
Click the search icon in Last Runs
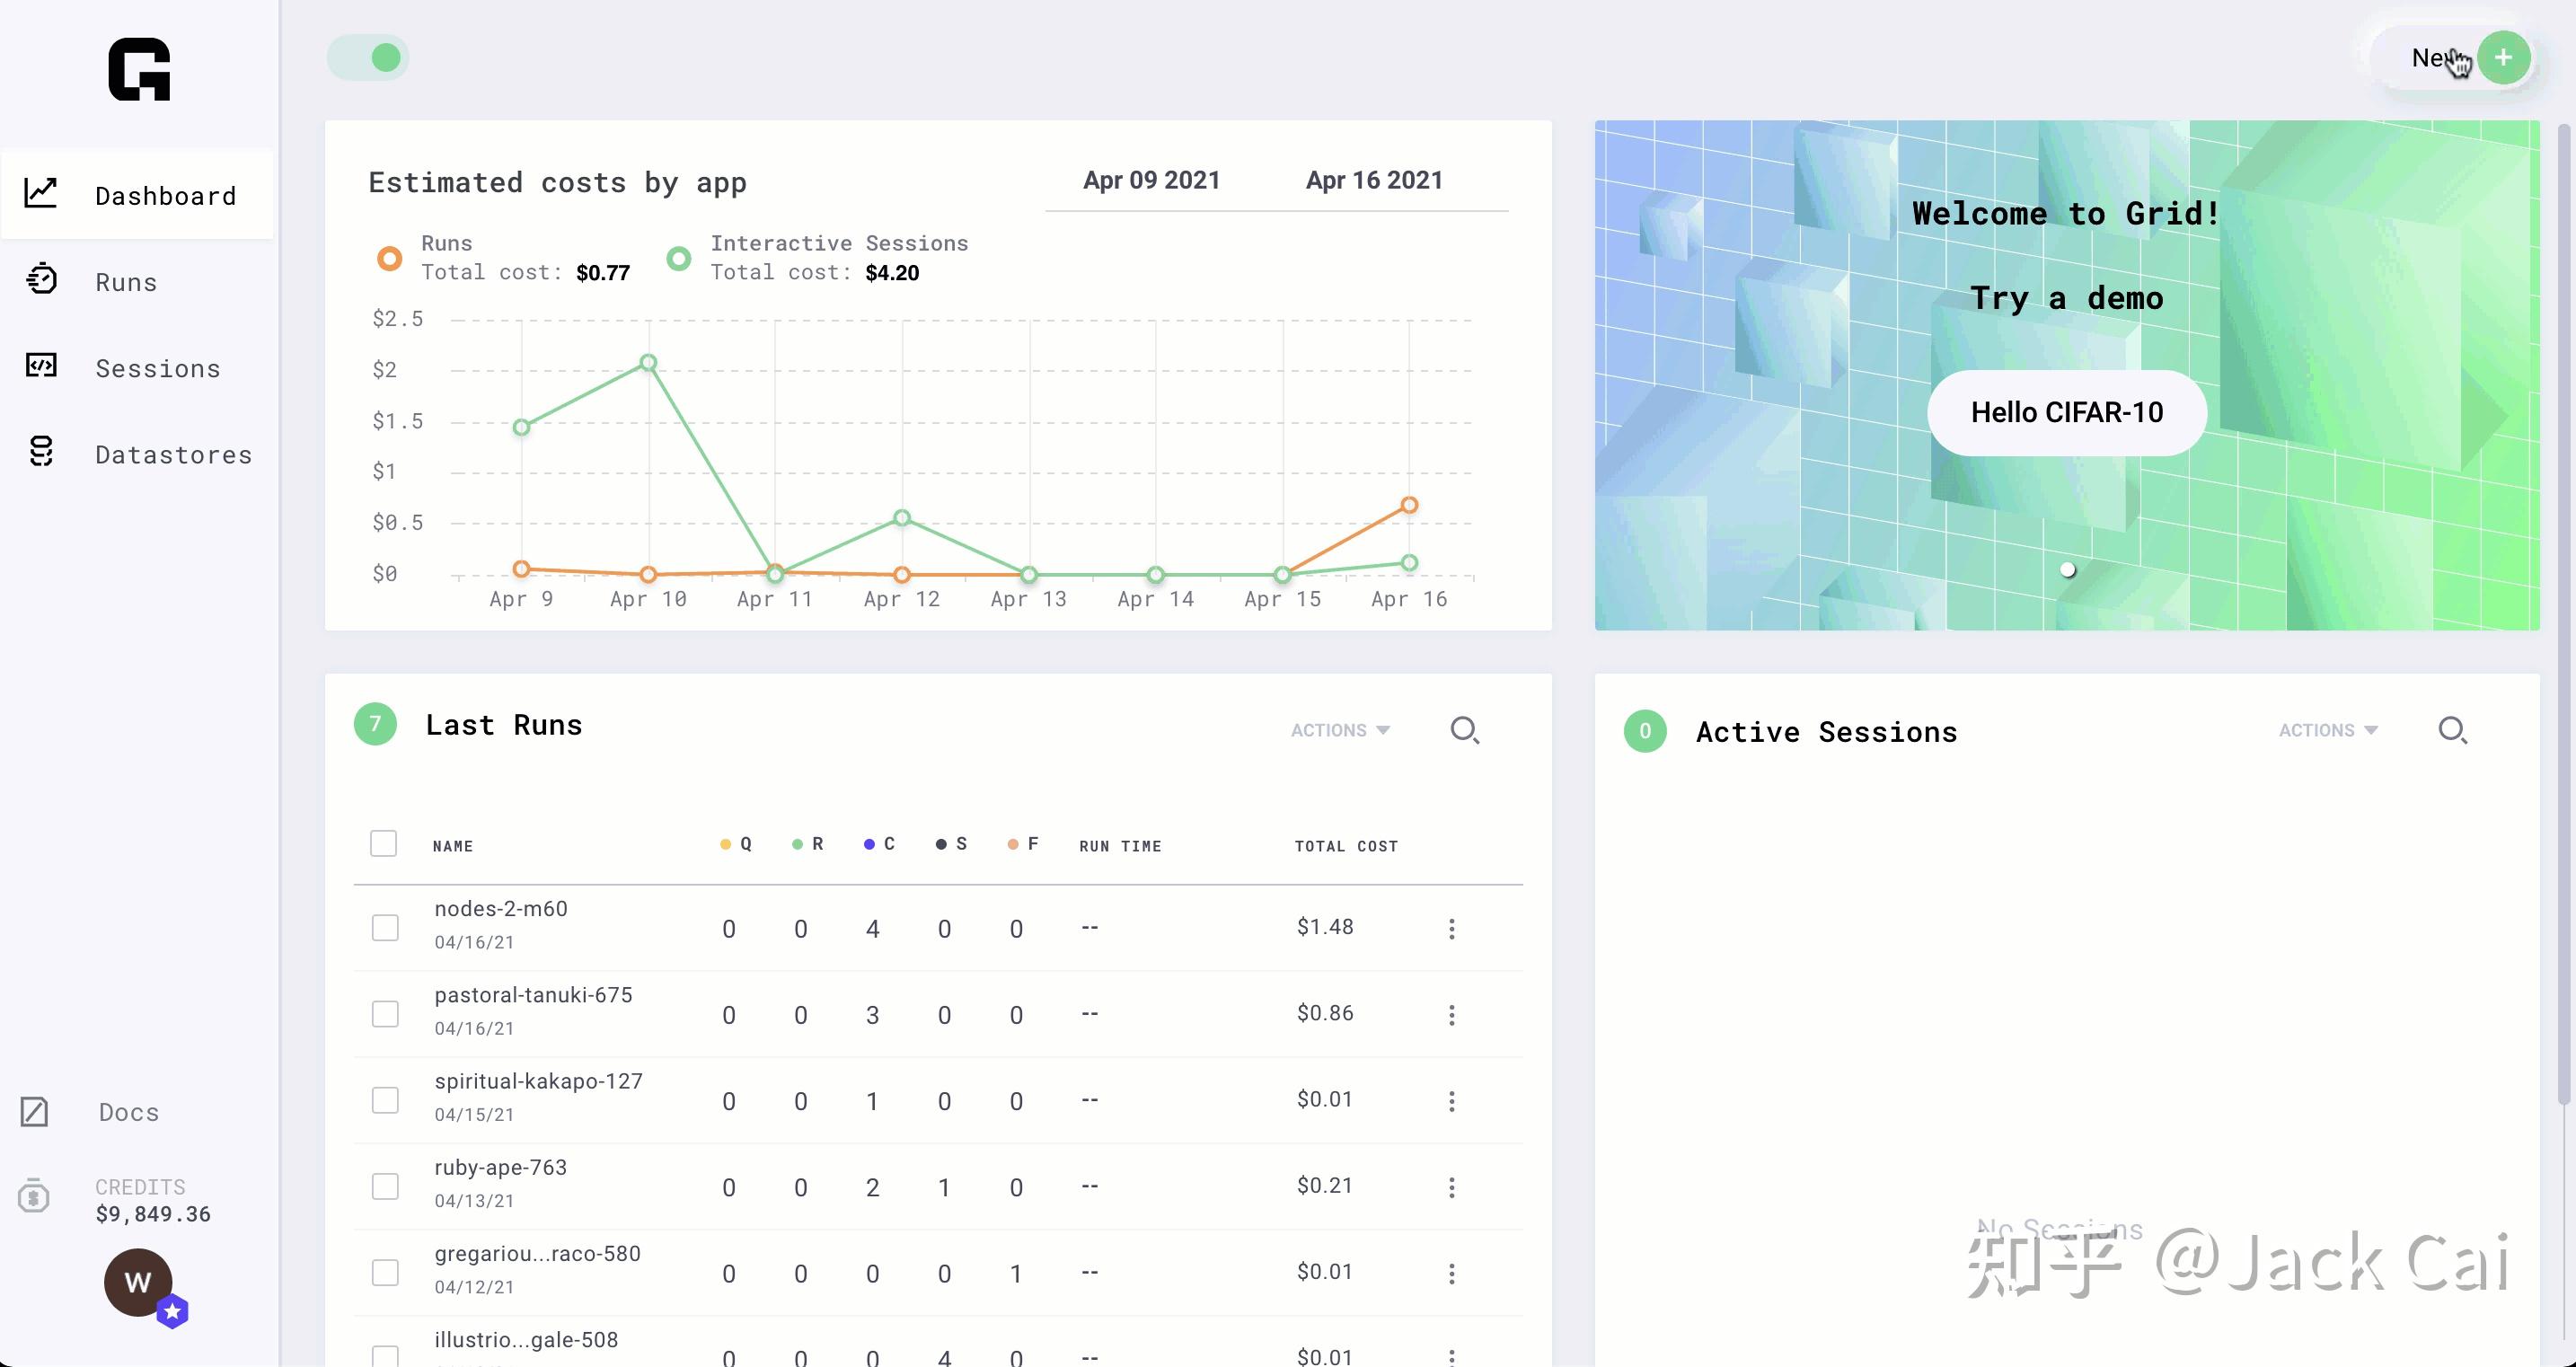click(1463, 729)
